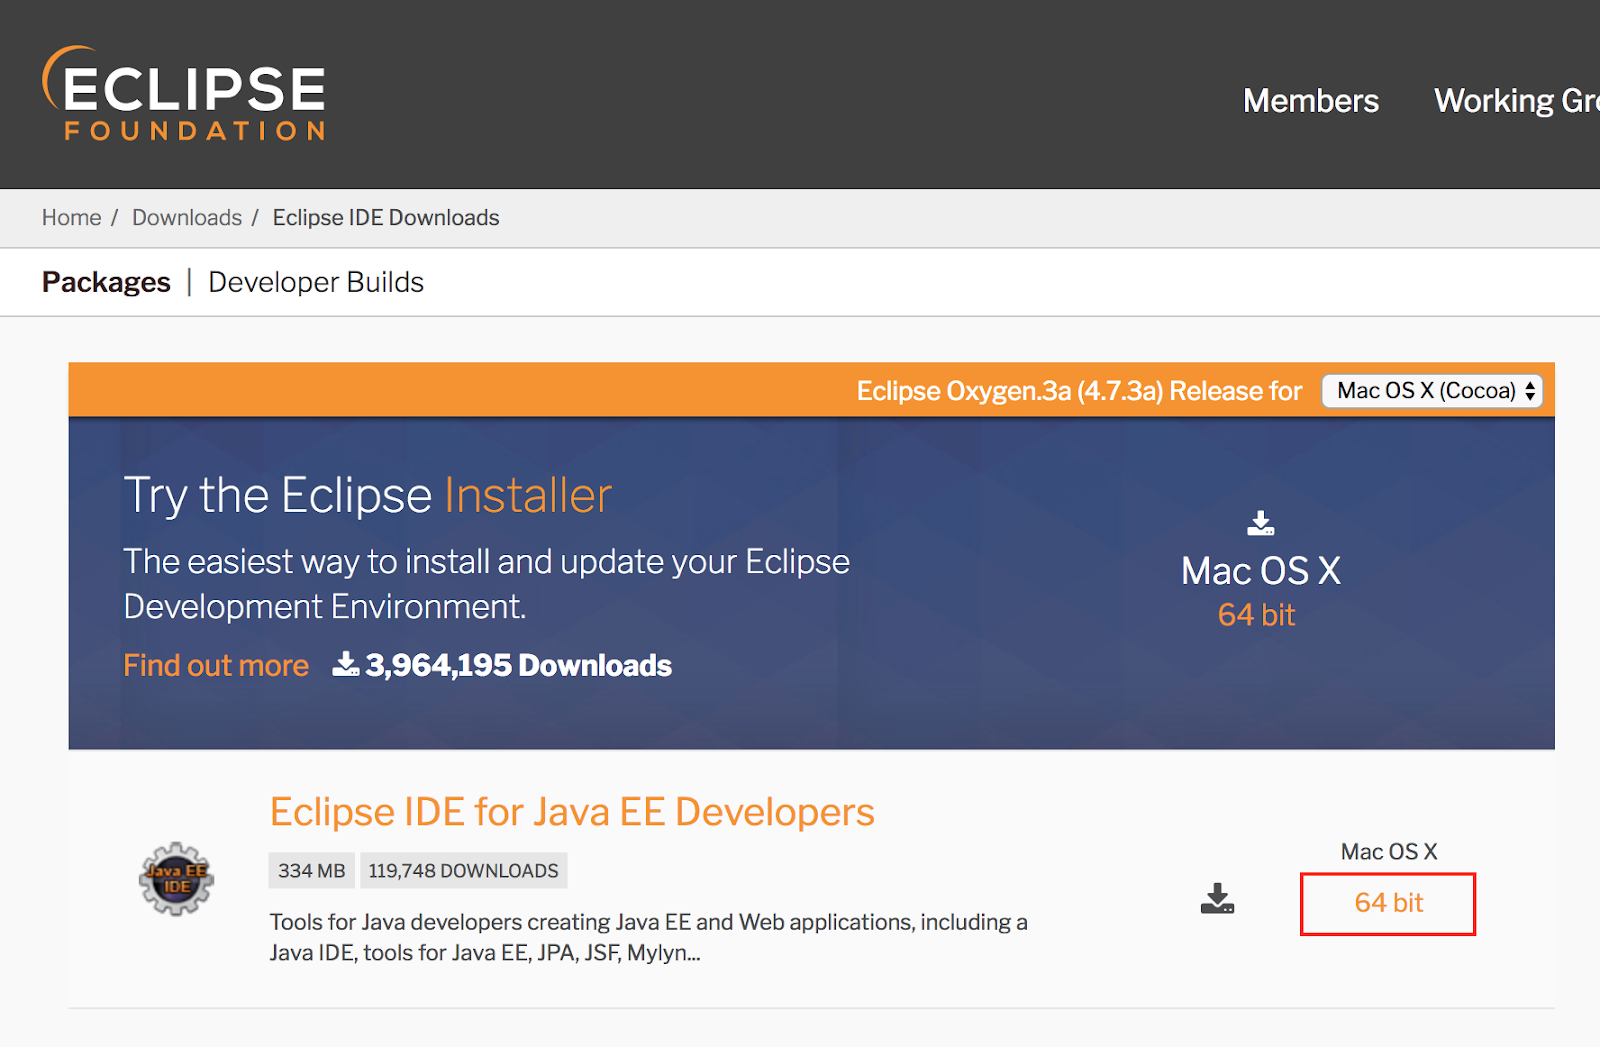Screen dimensions: 1600x1047
Task: Click the Eclipse Foundation logo
Action: pyautogui.click(x=184, y=93)
